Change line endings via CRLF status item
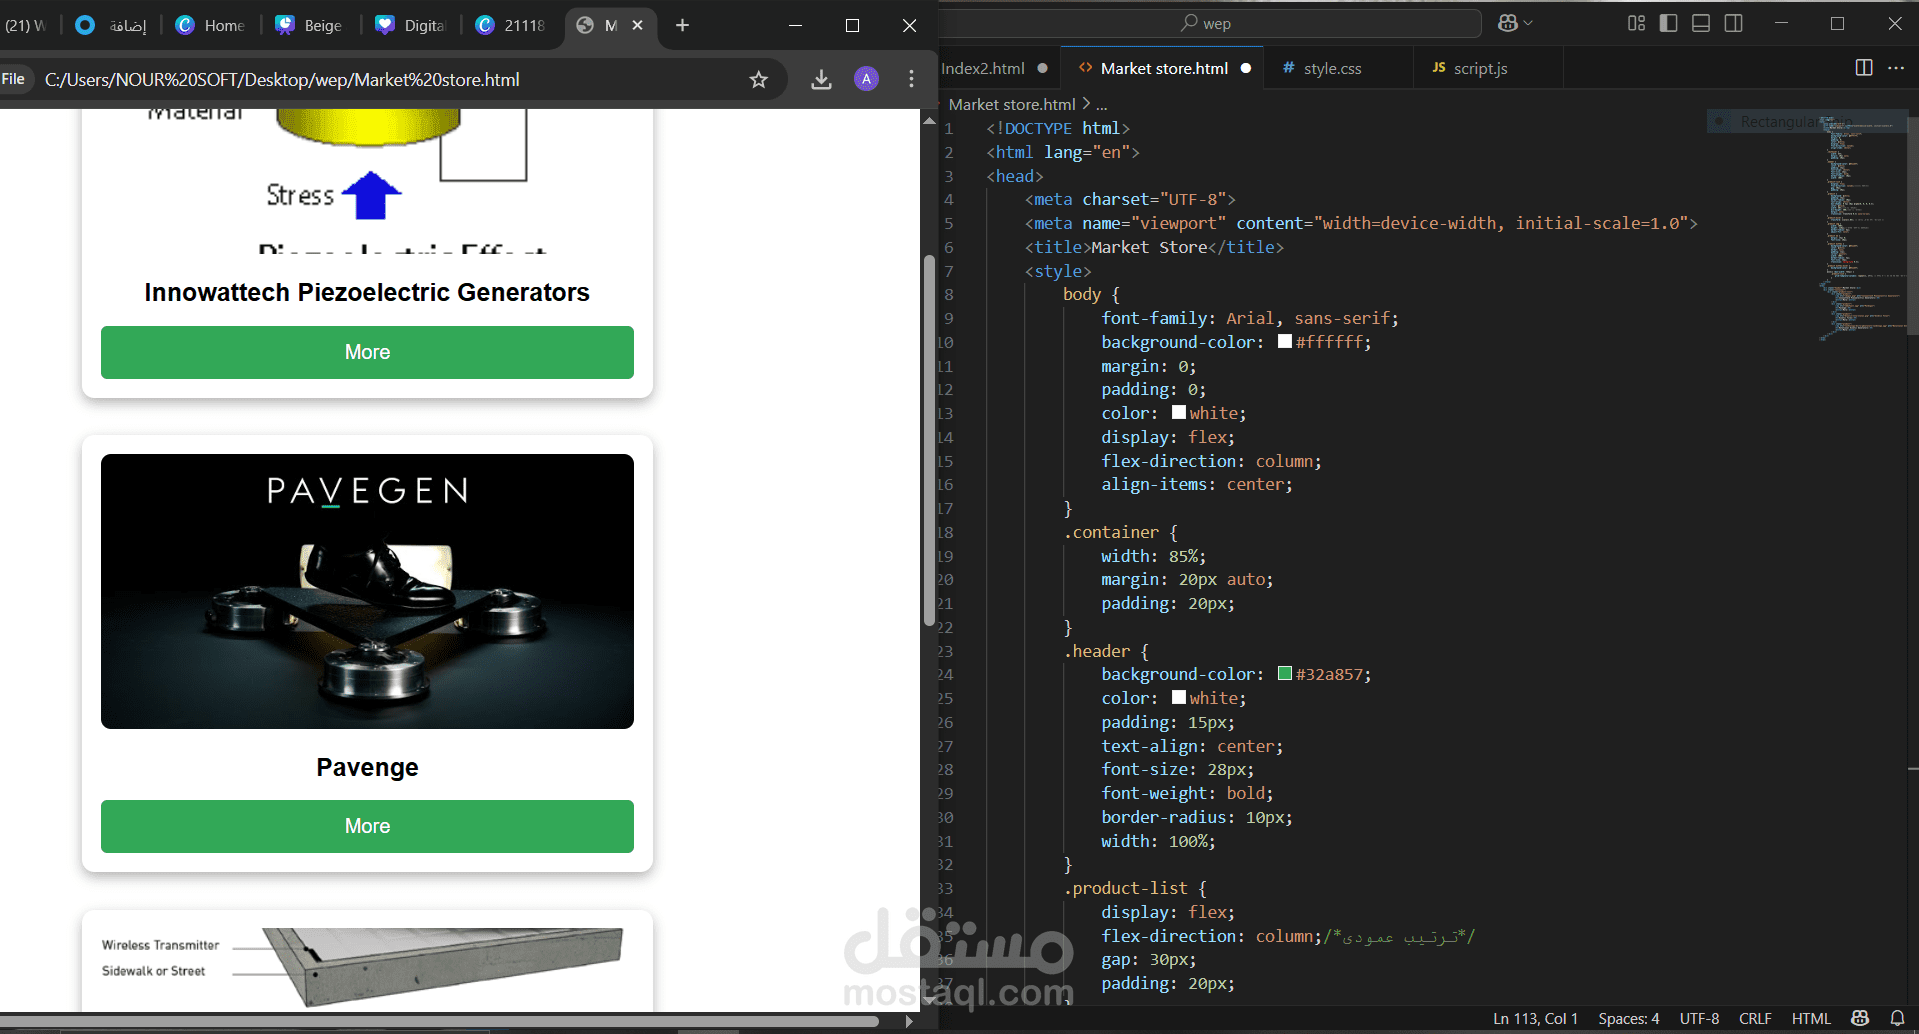The image size is (1919, 1034). click(x=1755, y=1018)
